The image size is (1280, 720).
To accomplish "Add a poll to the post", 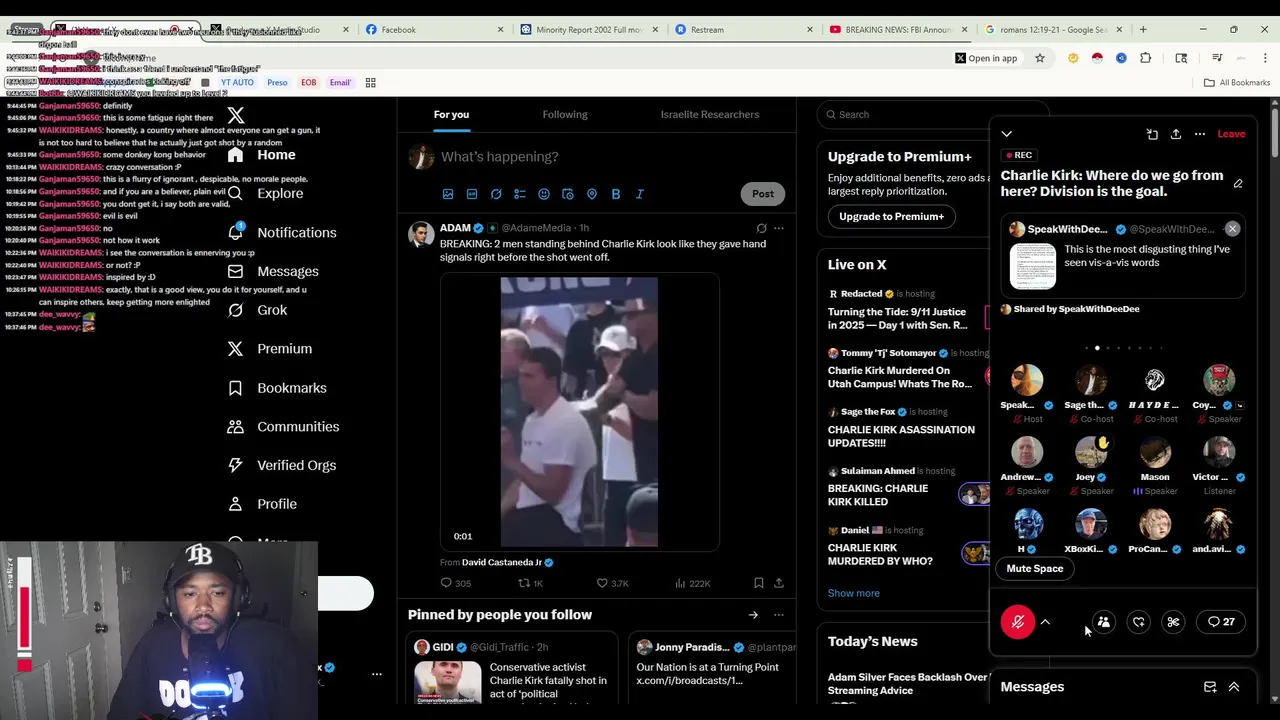I will coord(520,194).
